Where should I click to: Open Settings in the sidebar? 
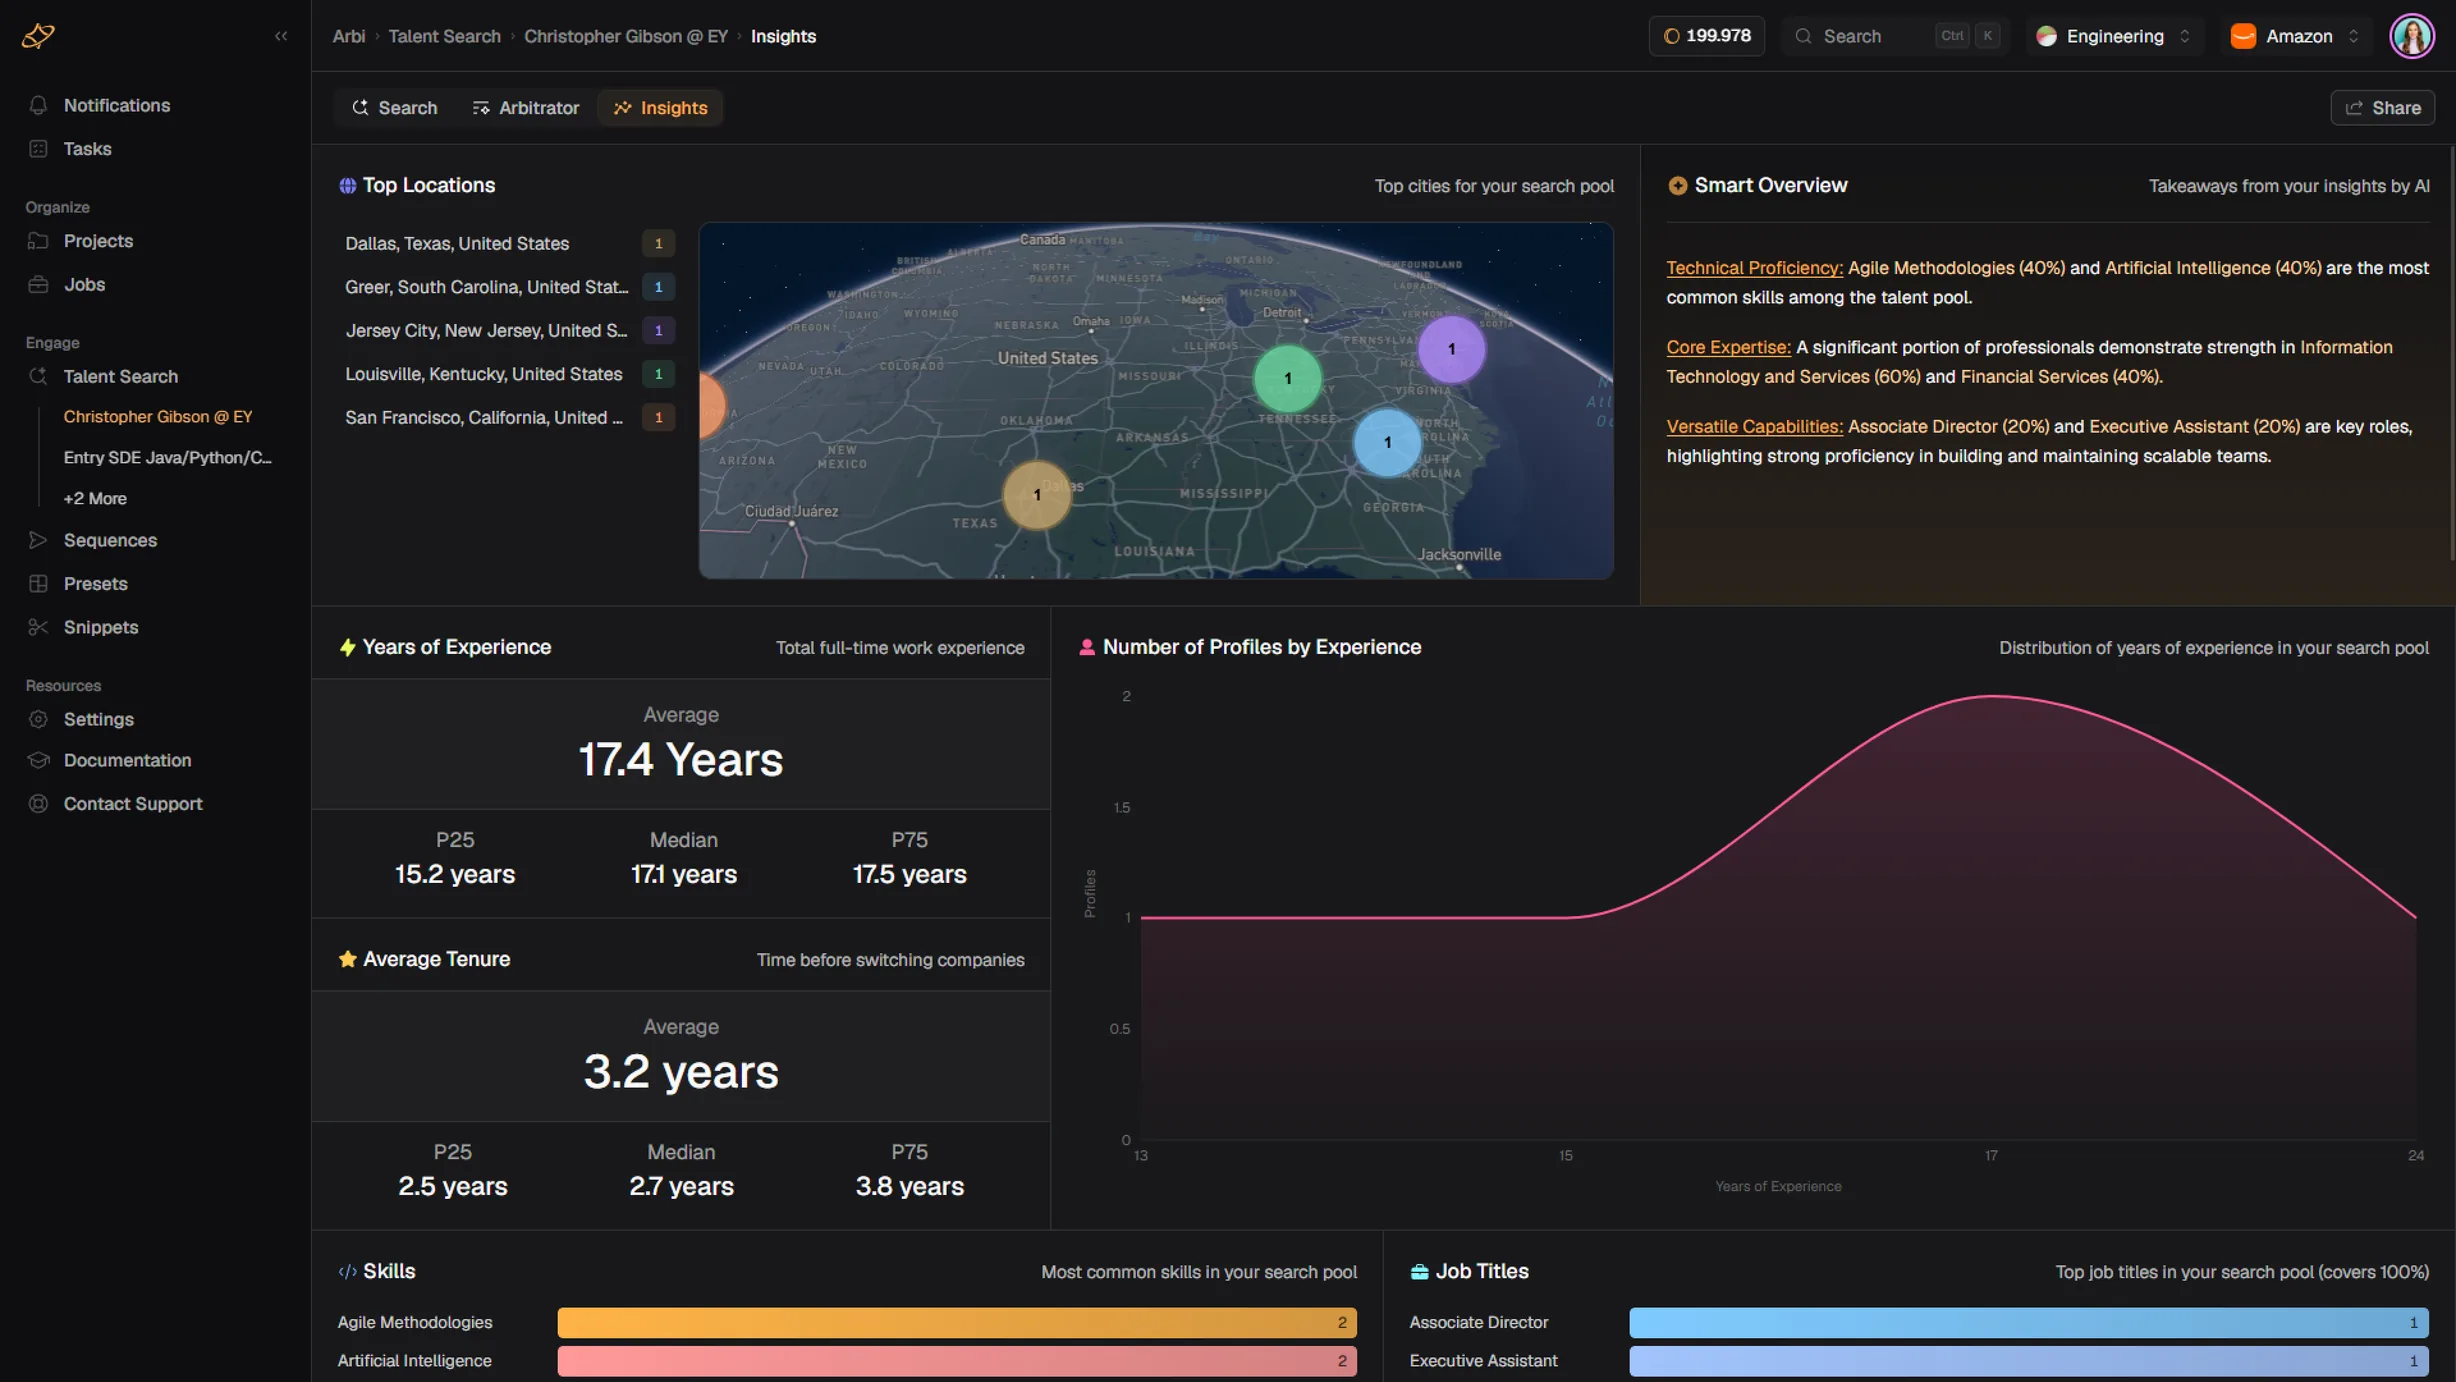(98, 720)
